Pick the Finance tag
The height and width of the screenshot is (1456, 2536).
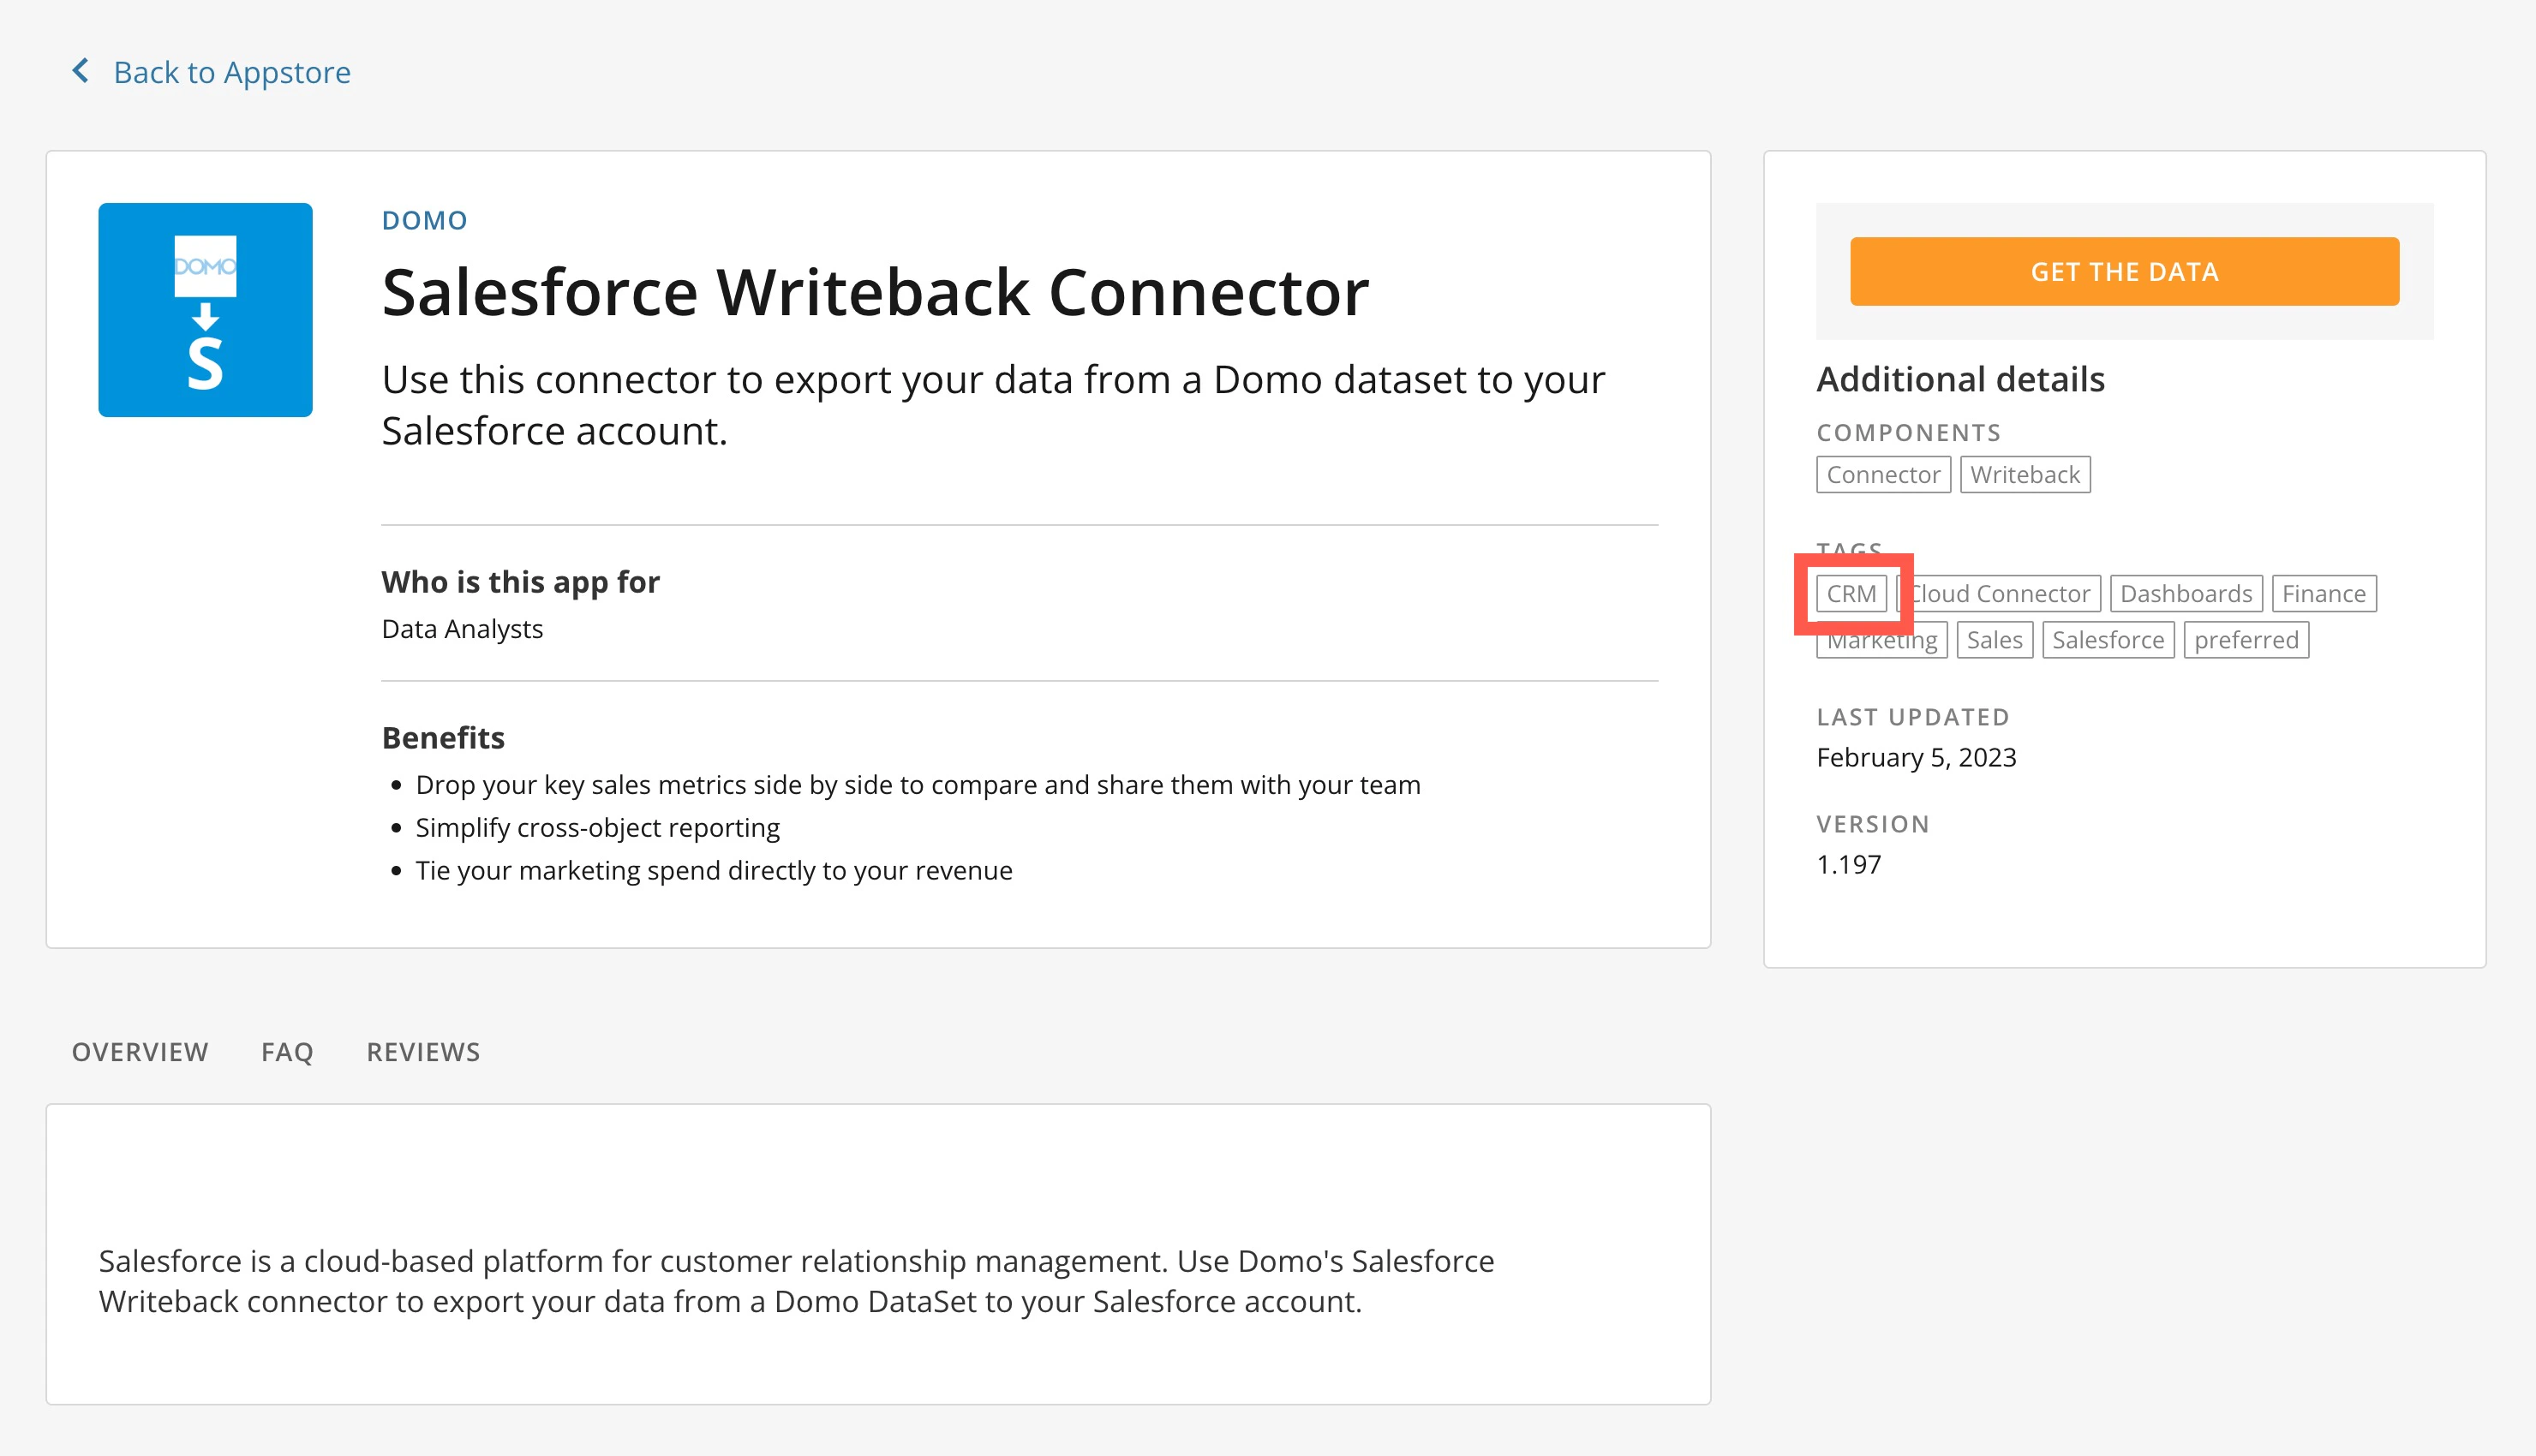pyautogui.click(x=2324, y=594)
